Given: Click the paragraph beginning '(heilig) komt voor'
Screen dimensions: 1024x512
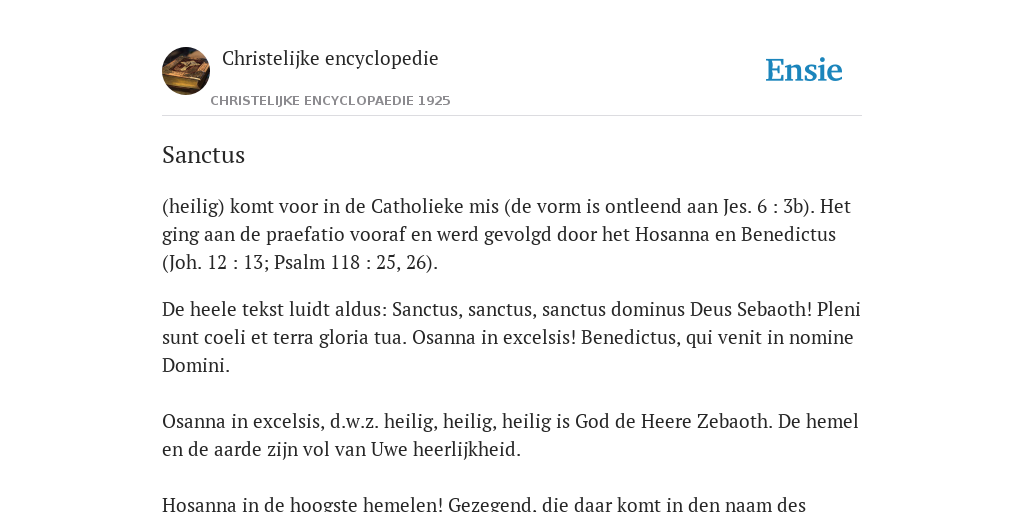Looking at the screenshot, I should coord(506,234).
